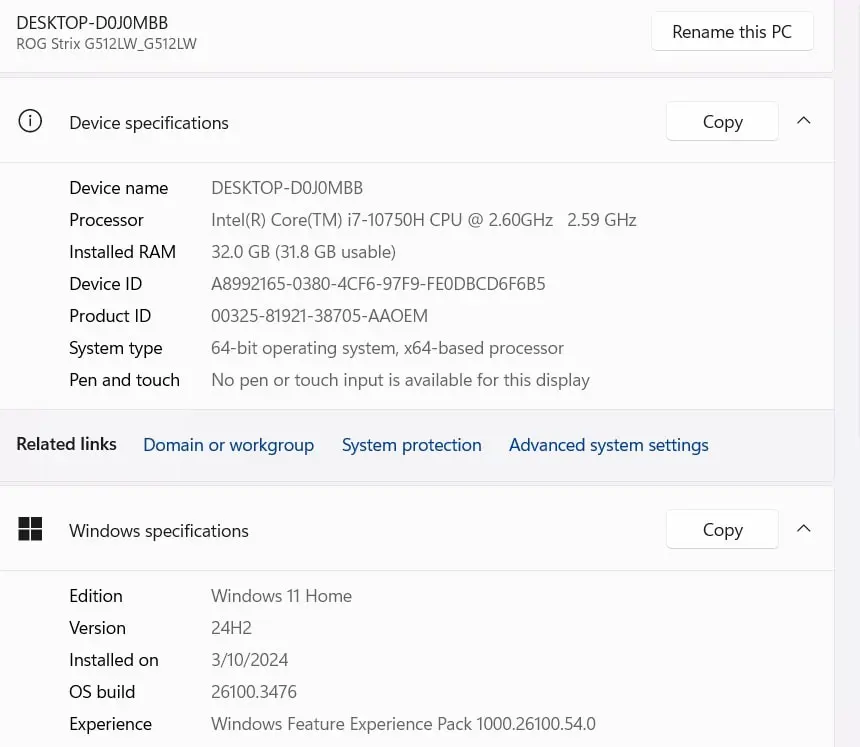Click the Device specifications info icon
860x747 pixels.
30,121
